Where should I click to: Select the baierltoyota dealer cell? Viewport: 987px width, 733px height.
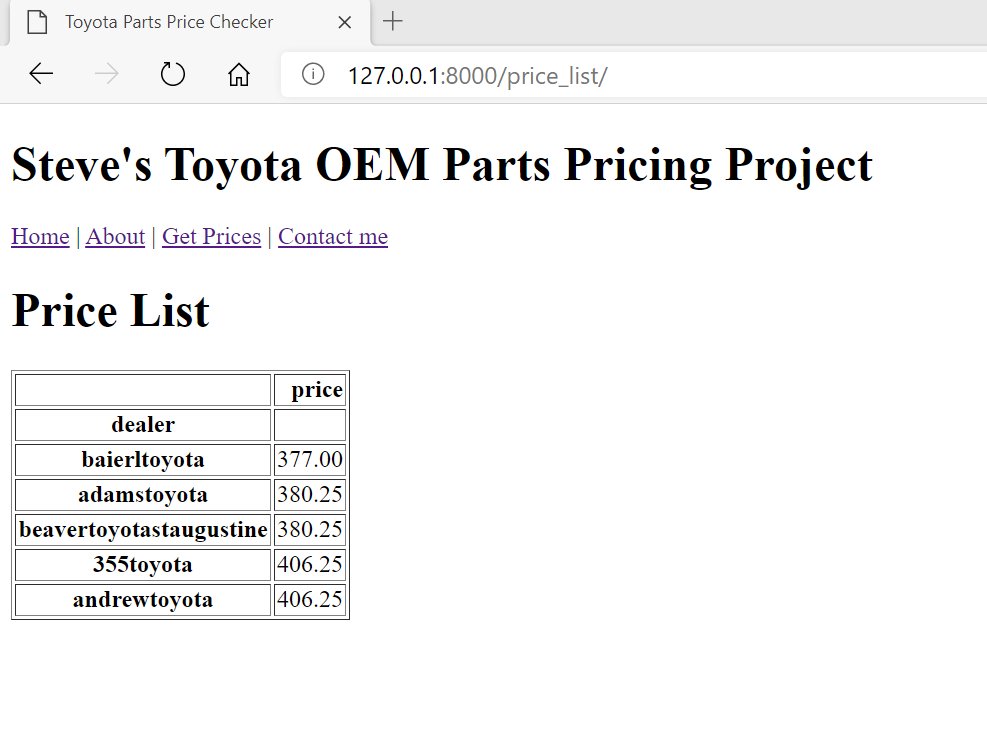[x=143, y=460]
